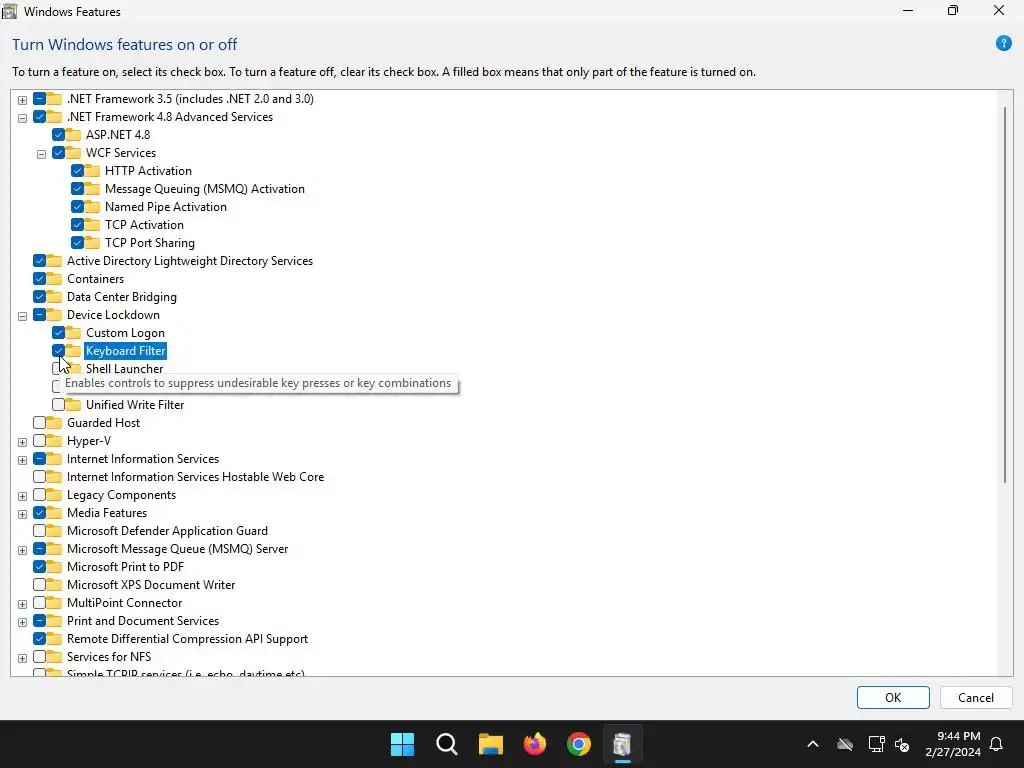
Task: Open the taskbar clock and date
Action: click(952, 744)
